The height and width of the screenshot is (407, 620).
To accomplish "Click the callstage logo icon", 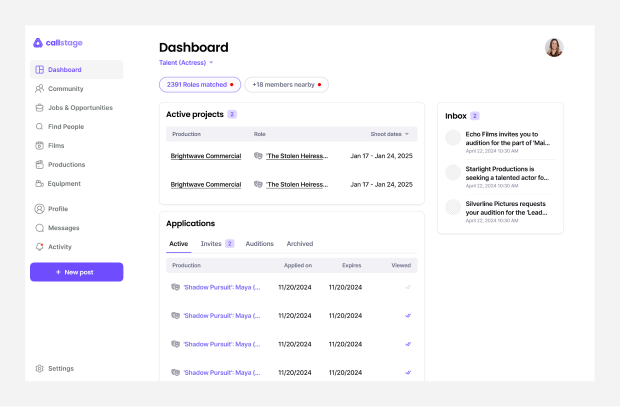I will (38, 43).
